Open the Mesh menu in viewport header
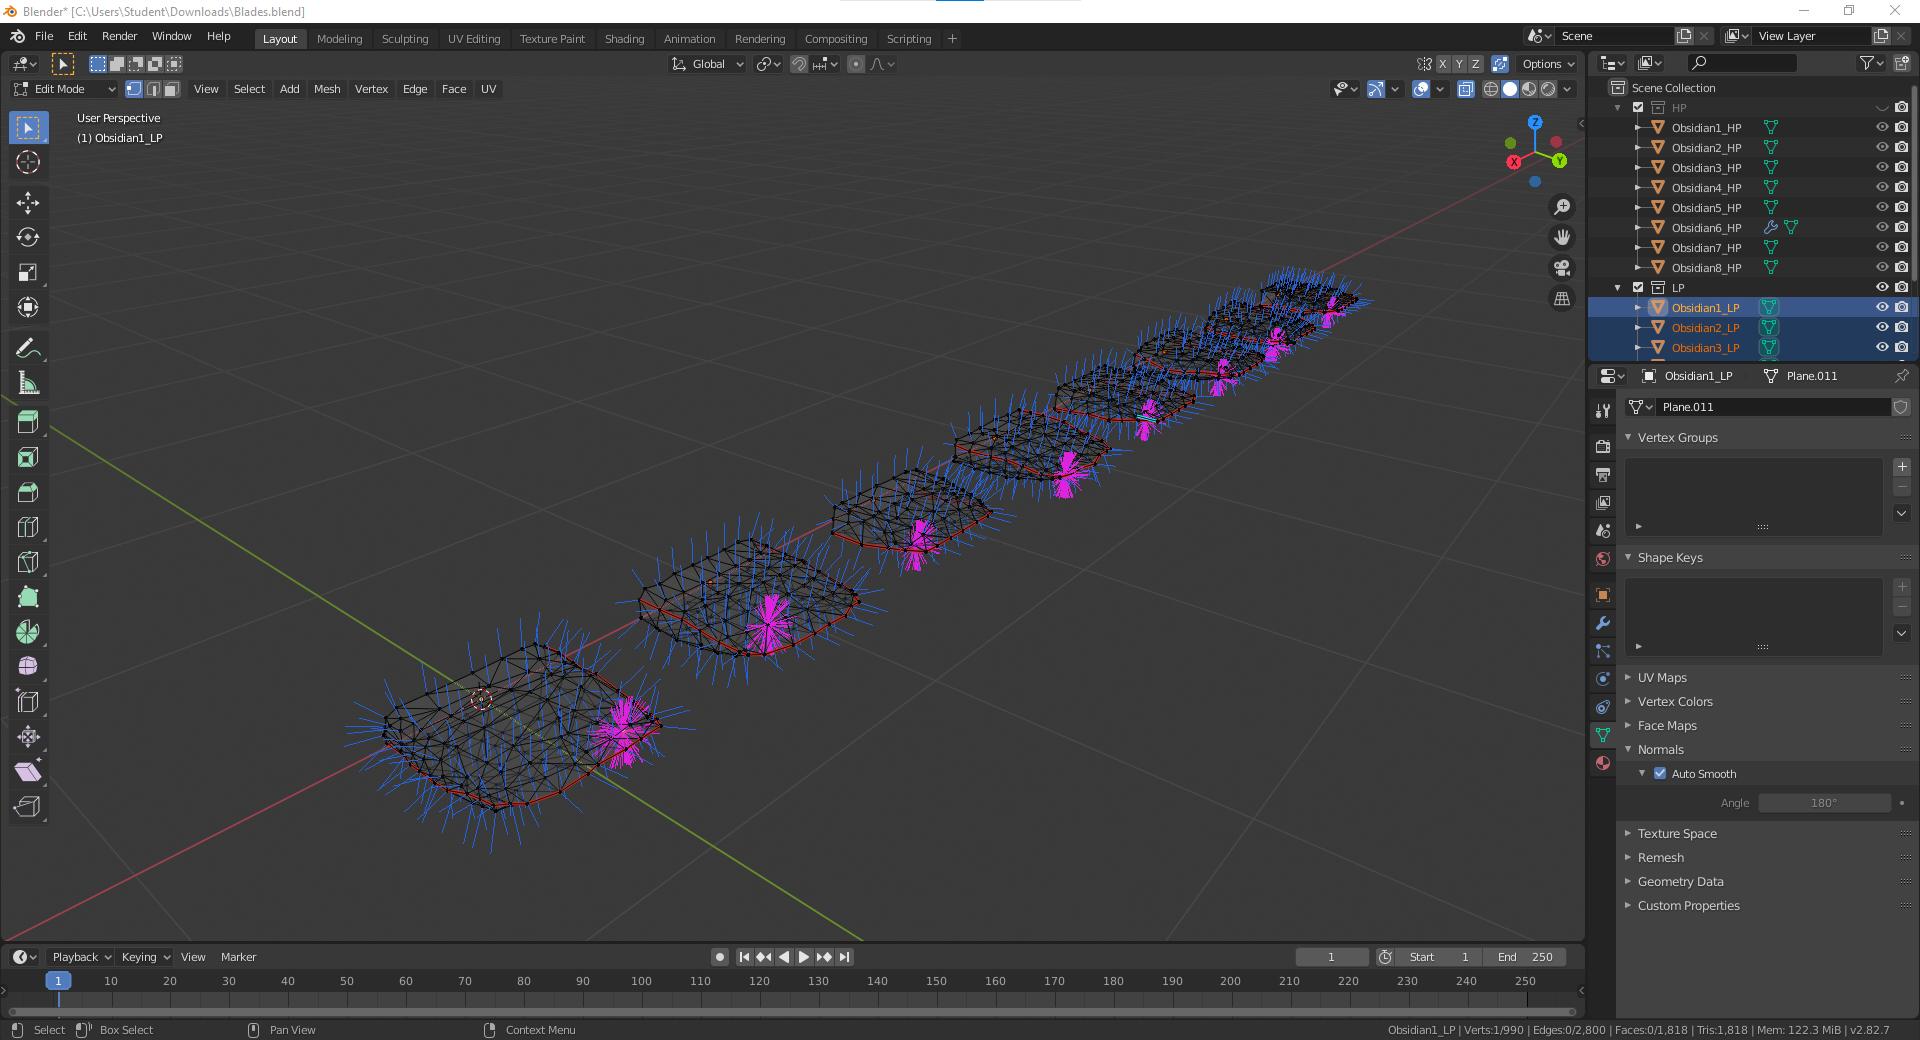 point(327,89)
